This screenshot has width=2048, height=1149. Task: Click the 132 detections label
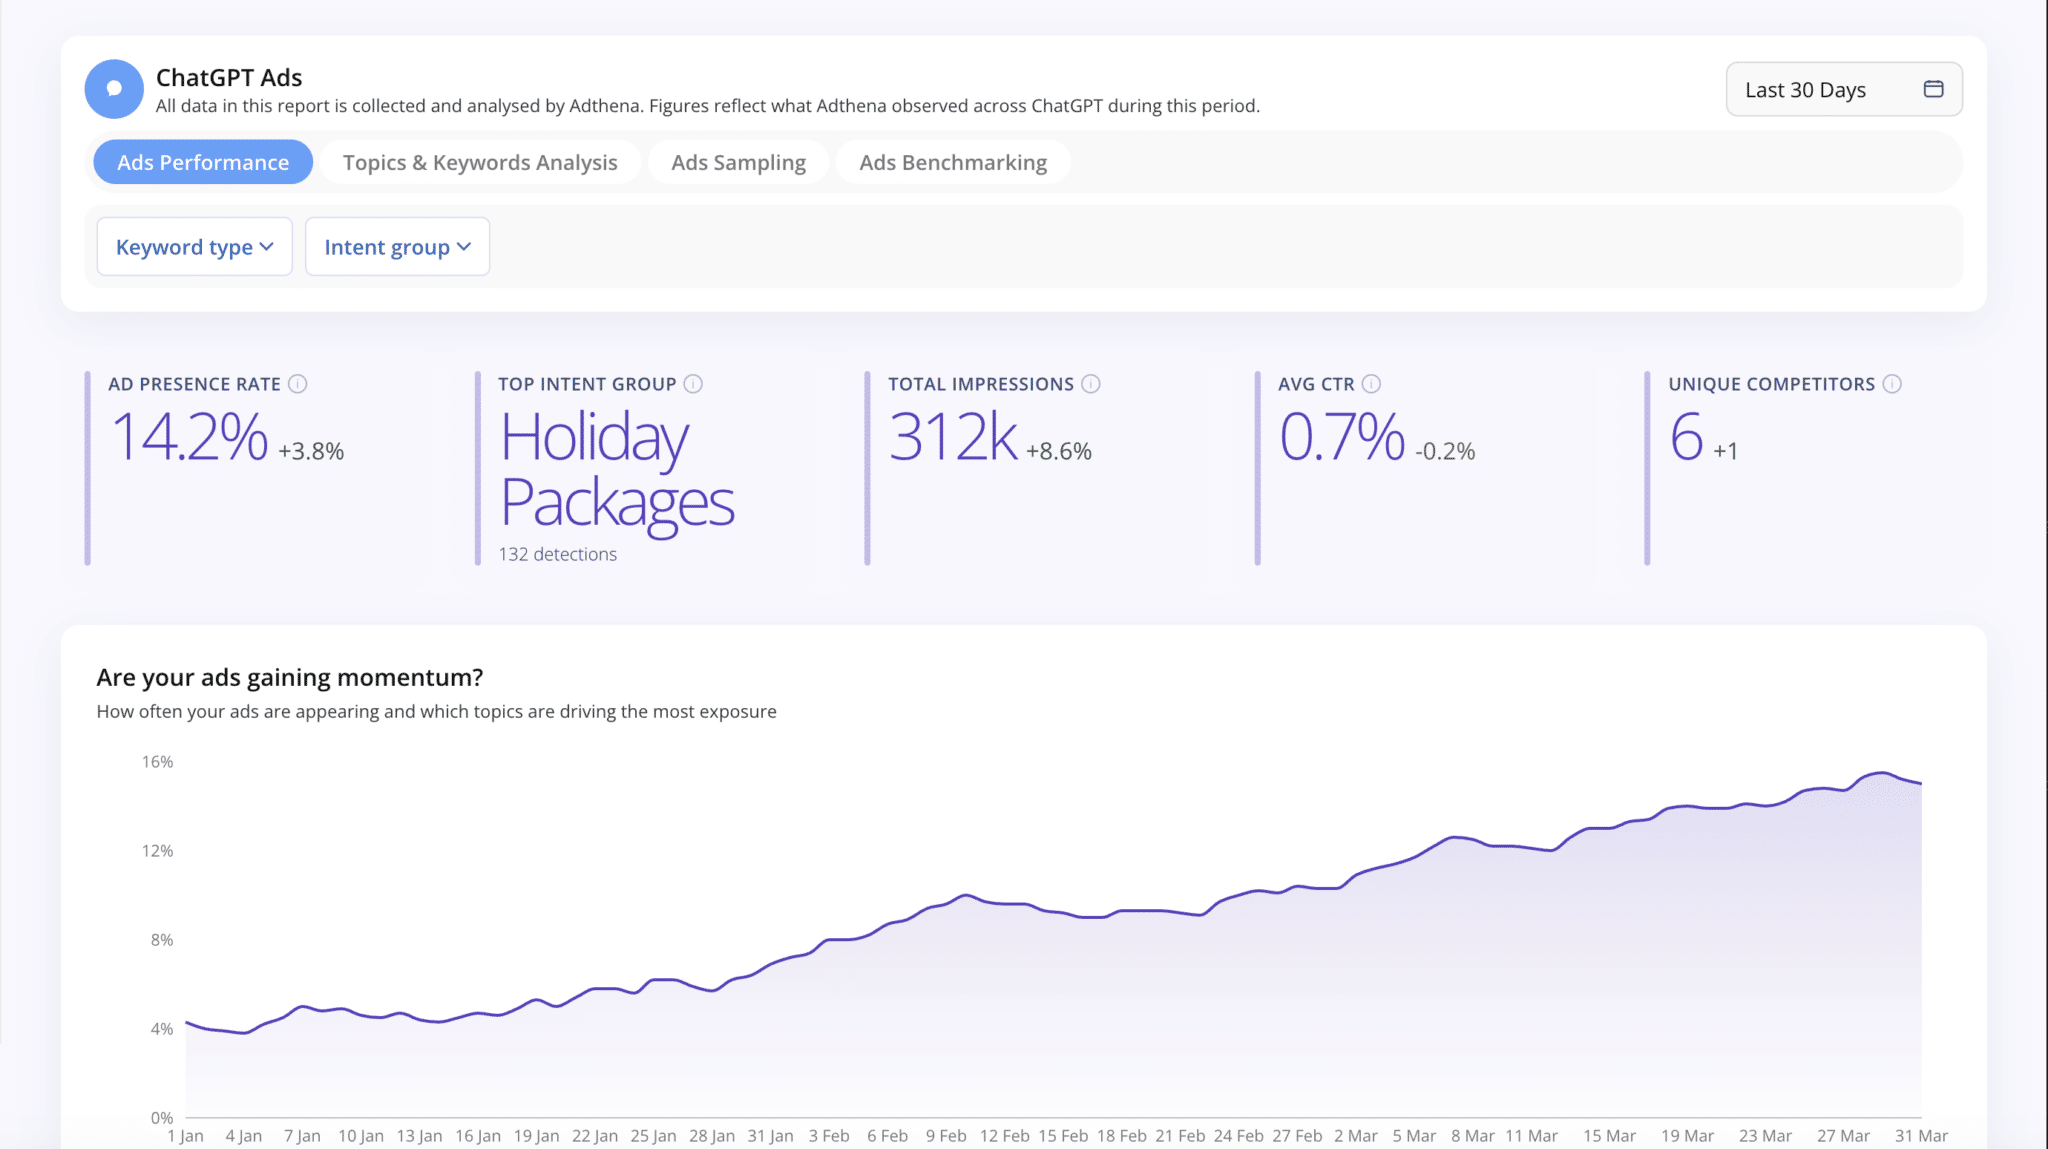click(x=558, y=554)
